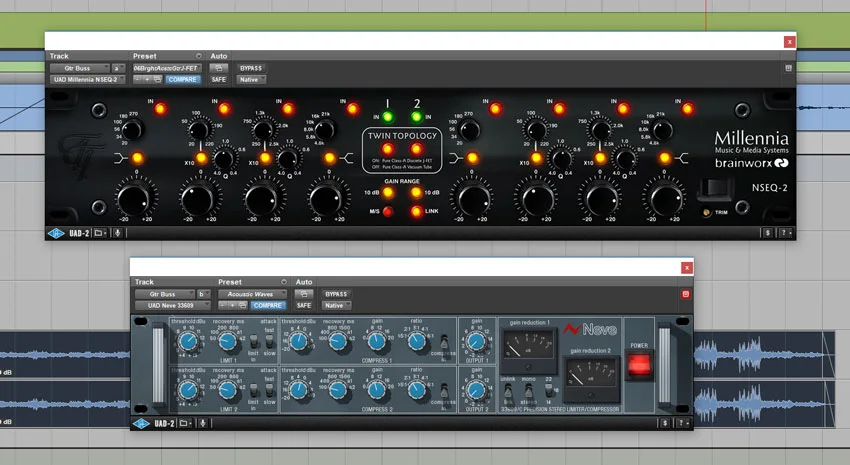Toggle channel 2 Twin Topology button

coord(416,148)
